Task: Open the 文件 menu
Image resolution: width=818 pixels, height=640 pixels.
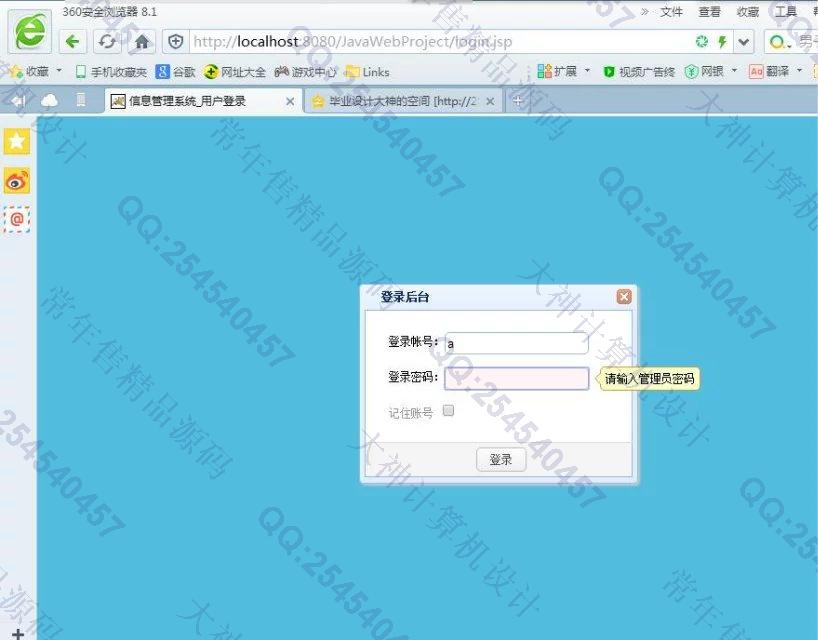Action: [671, 11]
